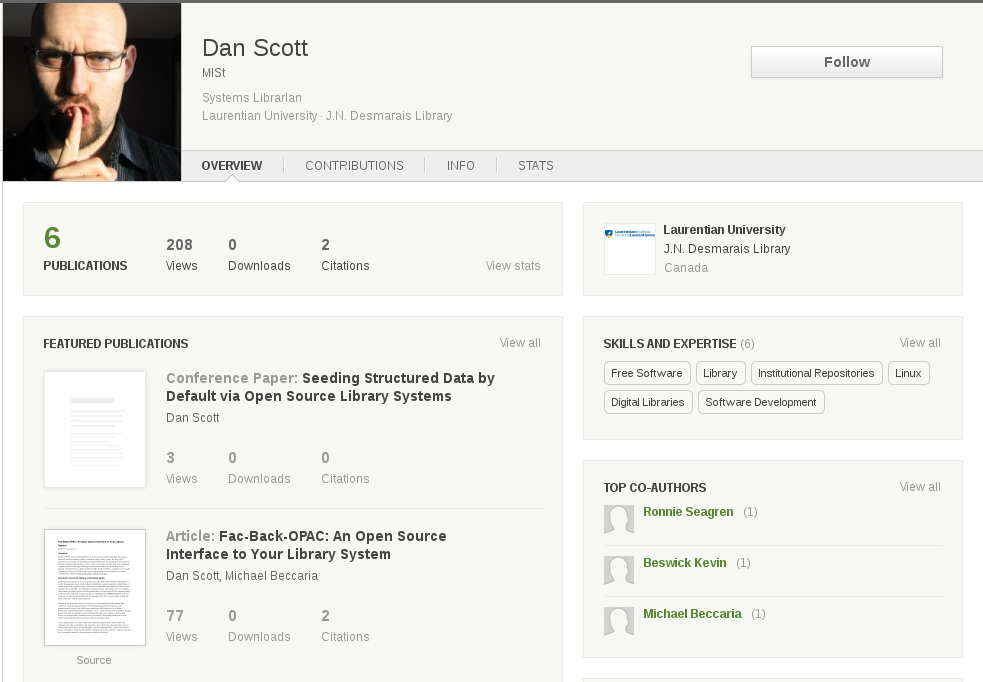Click Dan Scott in Fac-Back-OPAC authors
983x682 pixels.
point(192,575)
